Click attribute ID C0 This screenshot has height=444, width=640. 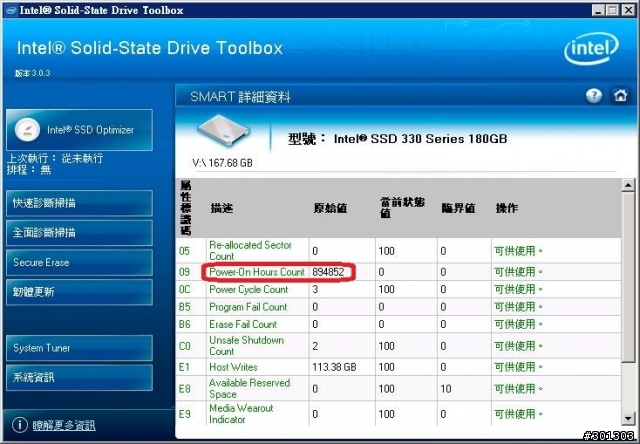pos(184,346)
